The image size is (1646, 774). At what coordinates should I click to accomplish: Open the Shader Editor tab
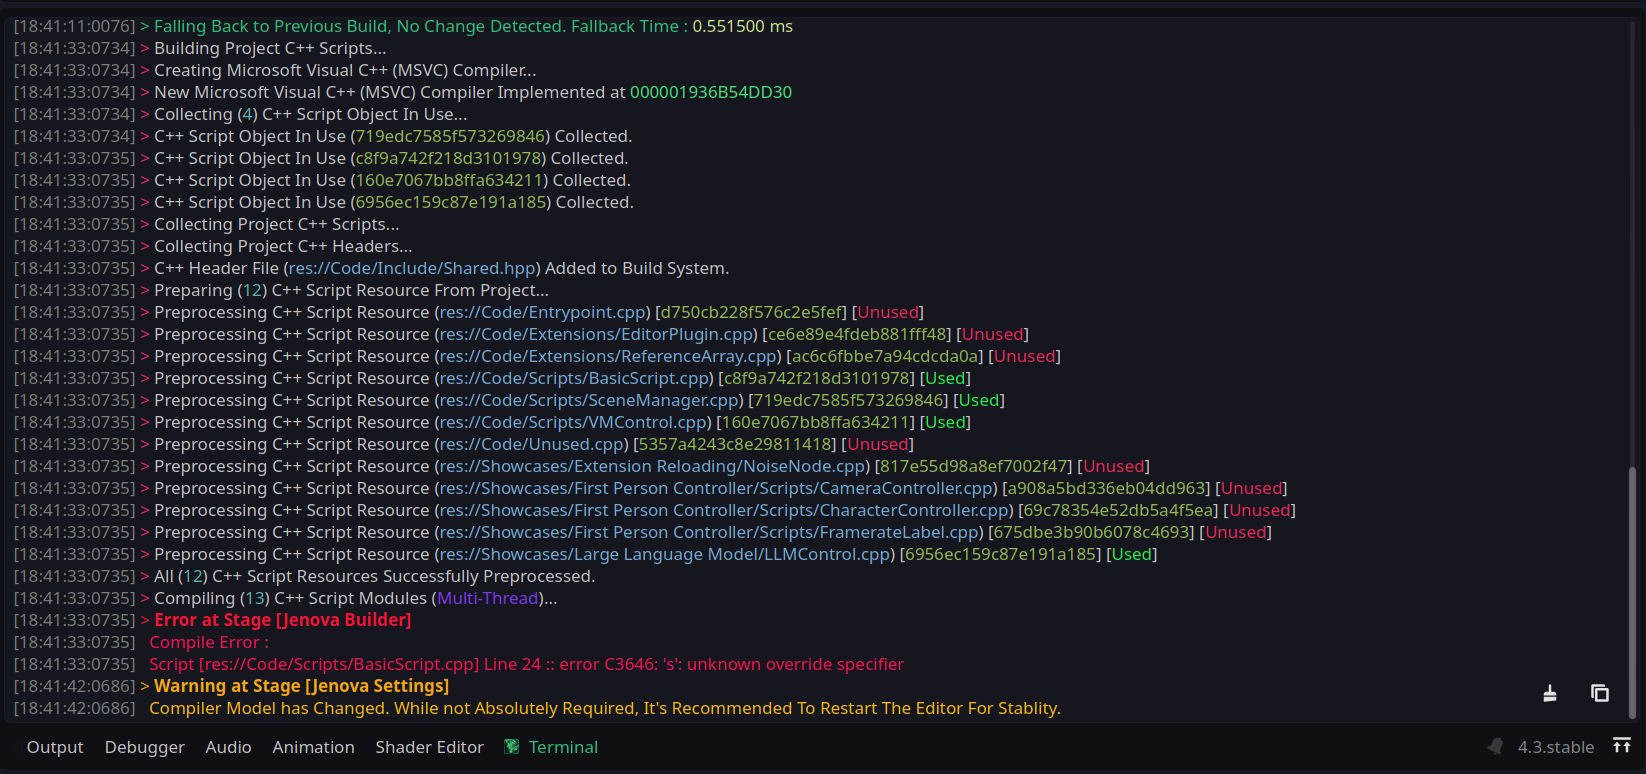pos(430,747)
